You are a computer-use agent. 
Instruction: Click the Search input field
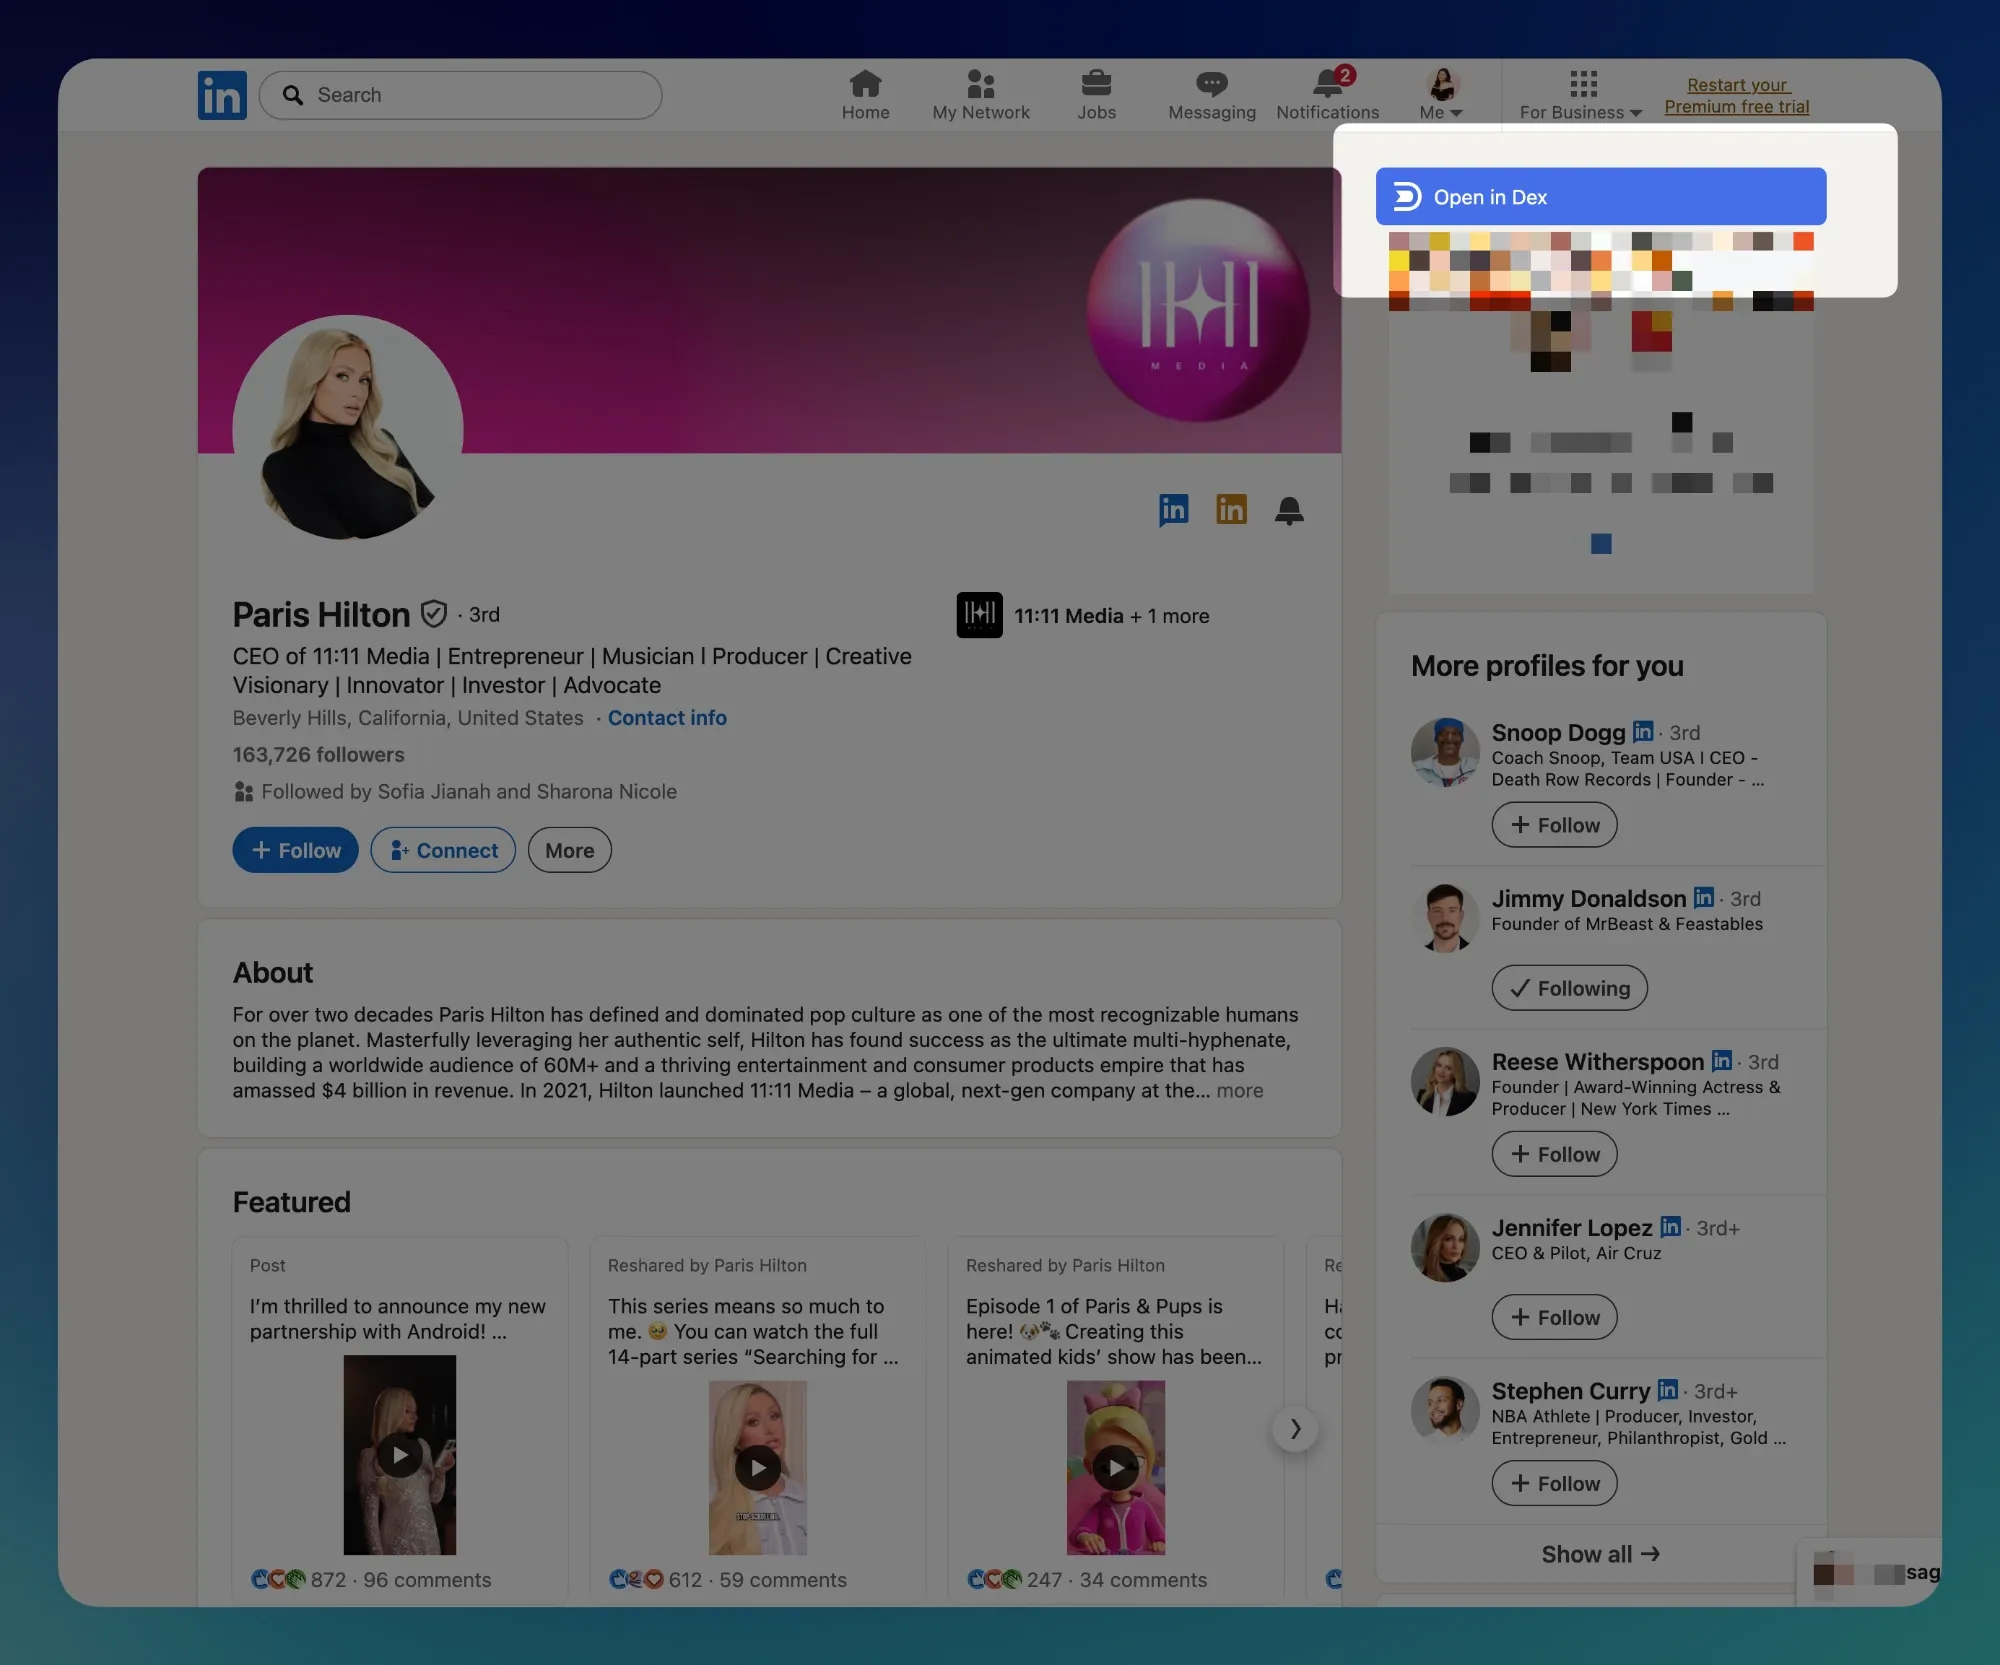(x=460, y=95)
